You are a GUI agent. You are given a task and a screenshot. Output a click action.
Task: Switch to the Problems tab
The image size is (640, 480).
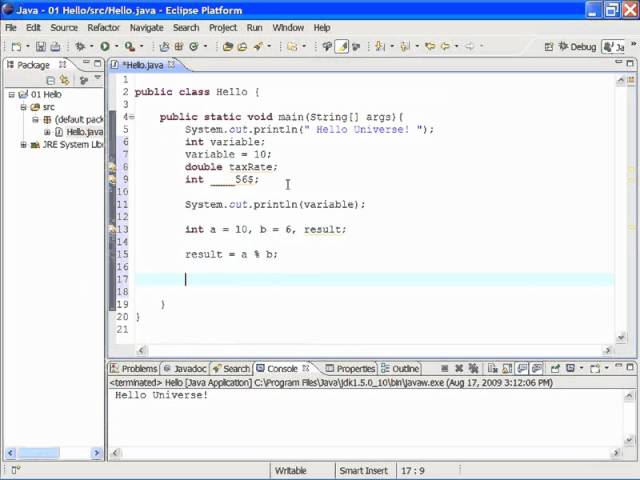134,369
